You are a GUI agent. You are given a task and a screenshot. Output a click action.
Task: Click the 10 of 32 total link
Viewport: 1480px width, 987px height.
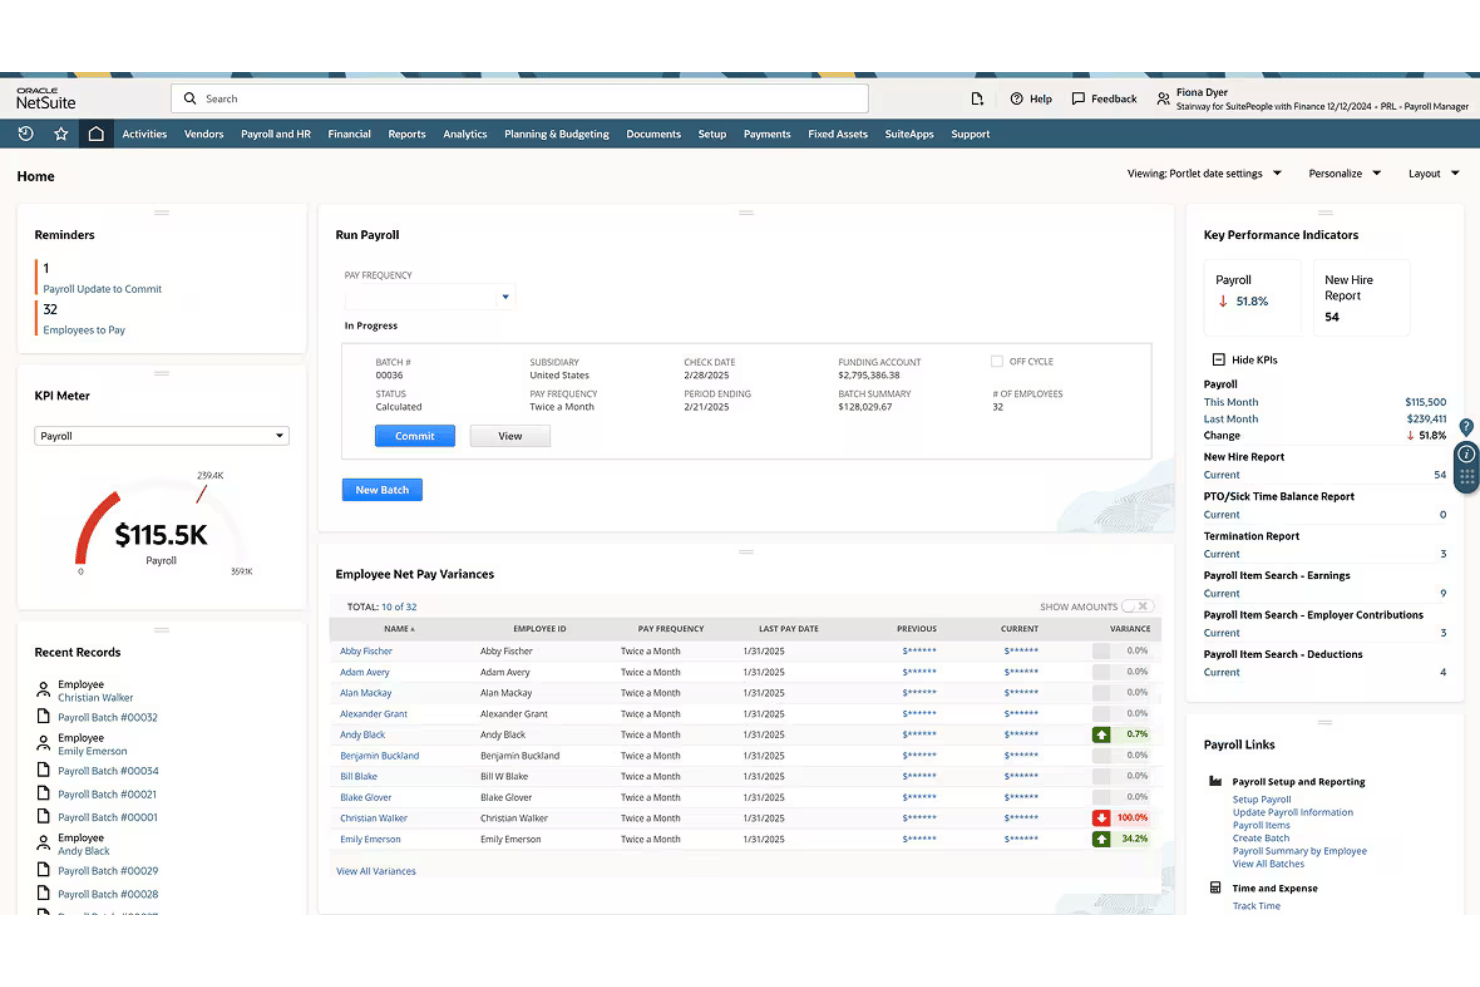[399, 607]
